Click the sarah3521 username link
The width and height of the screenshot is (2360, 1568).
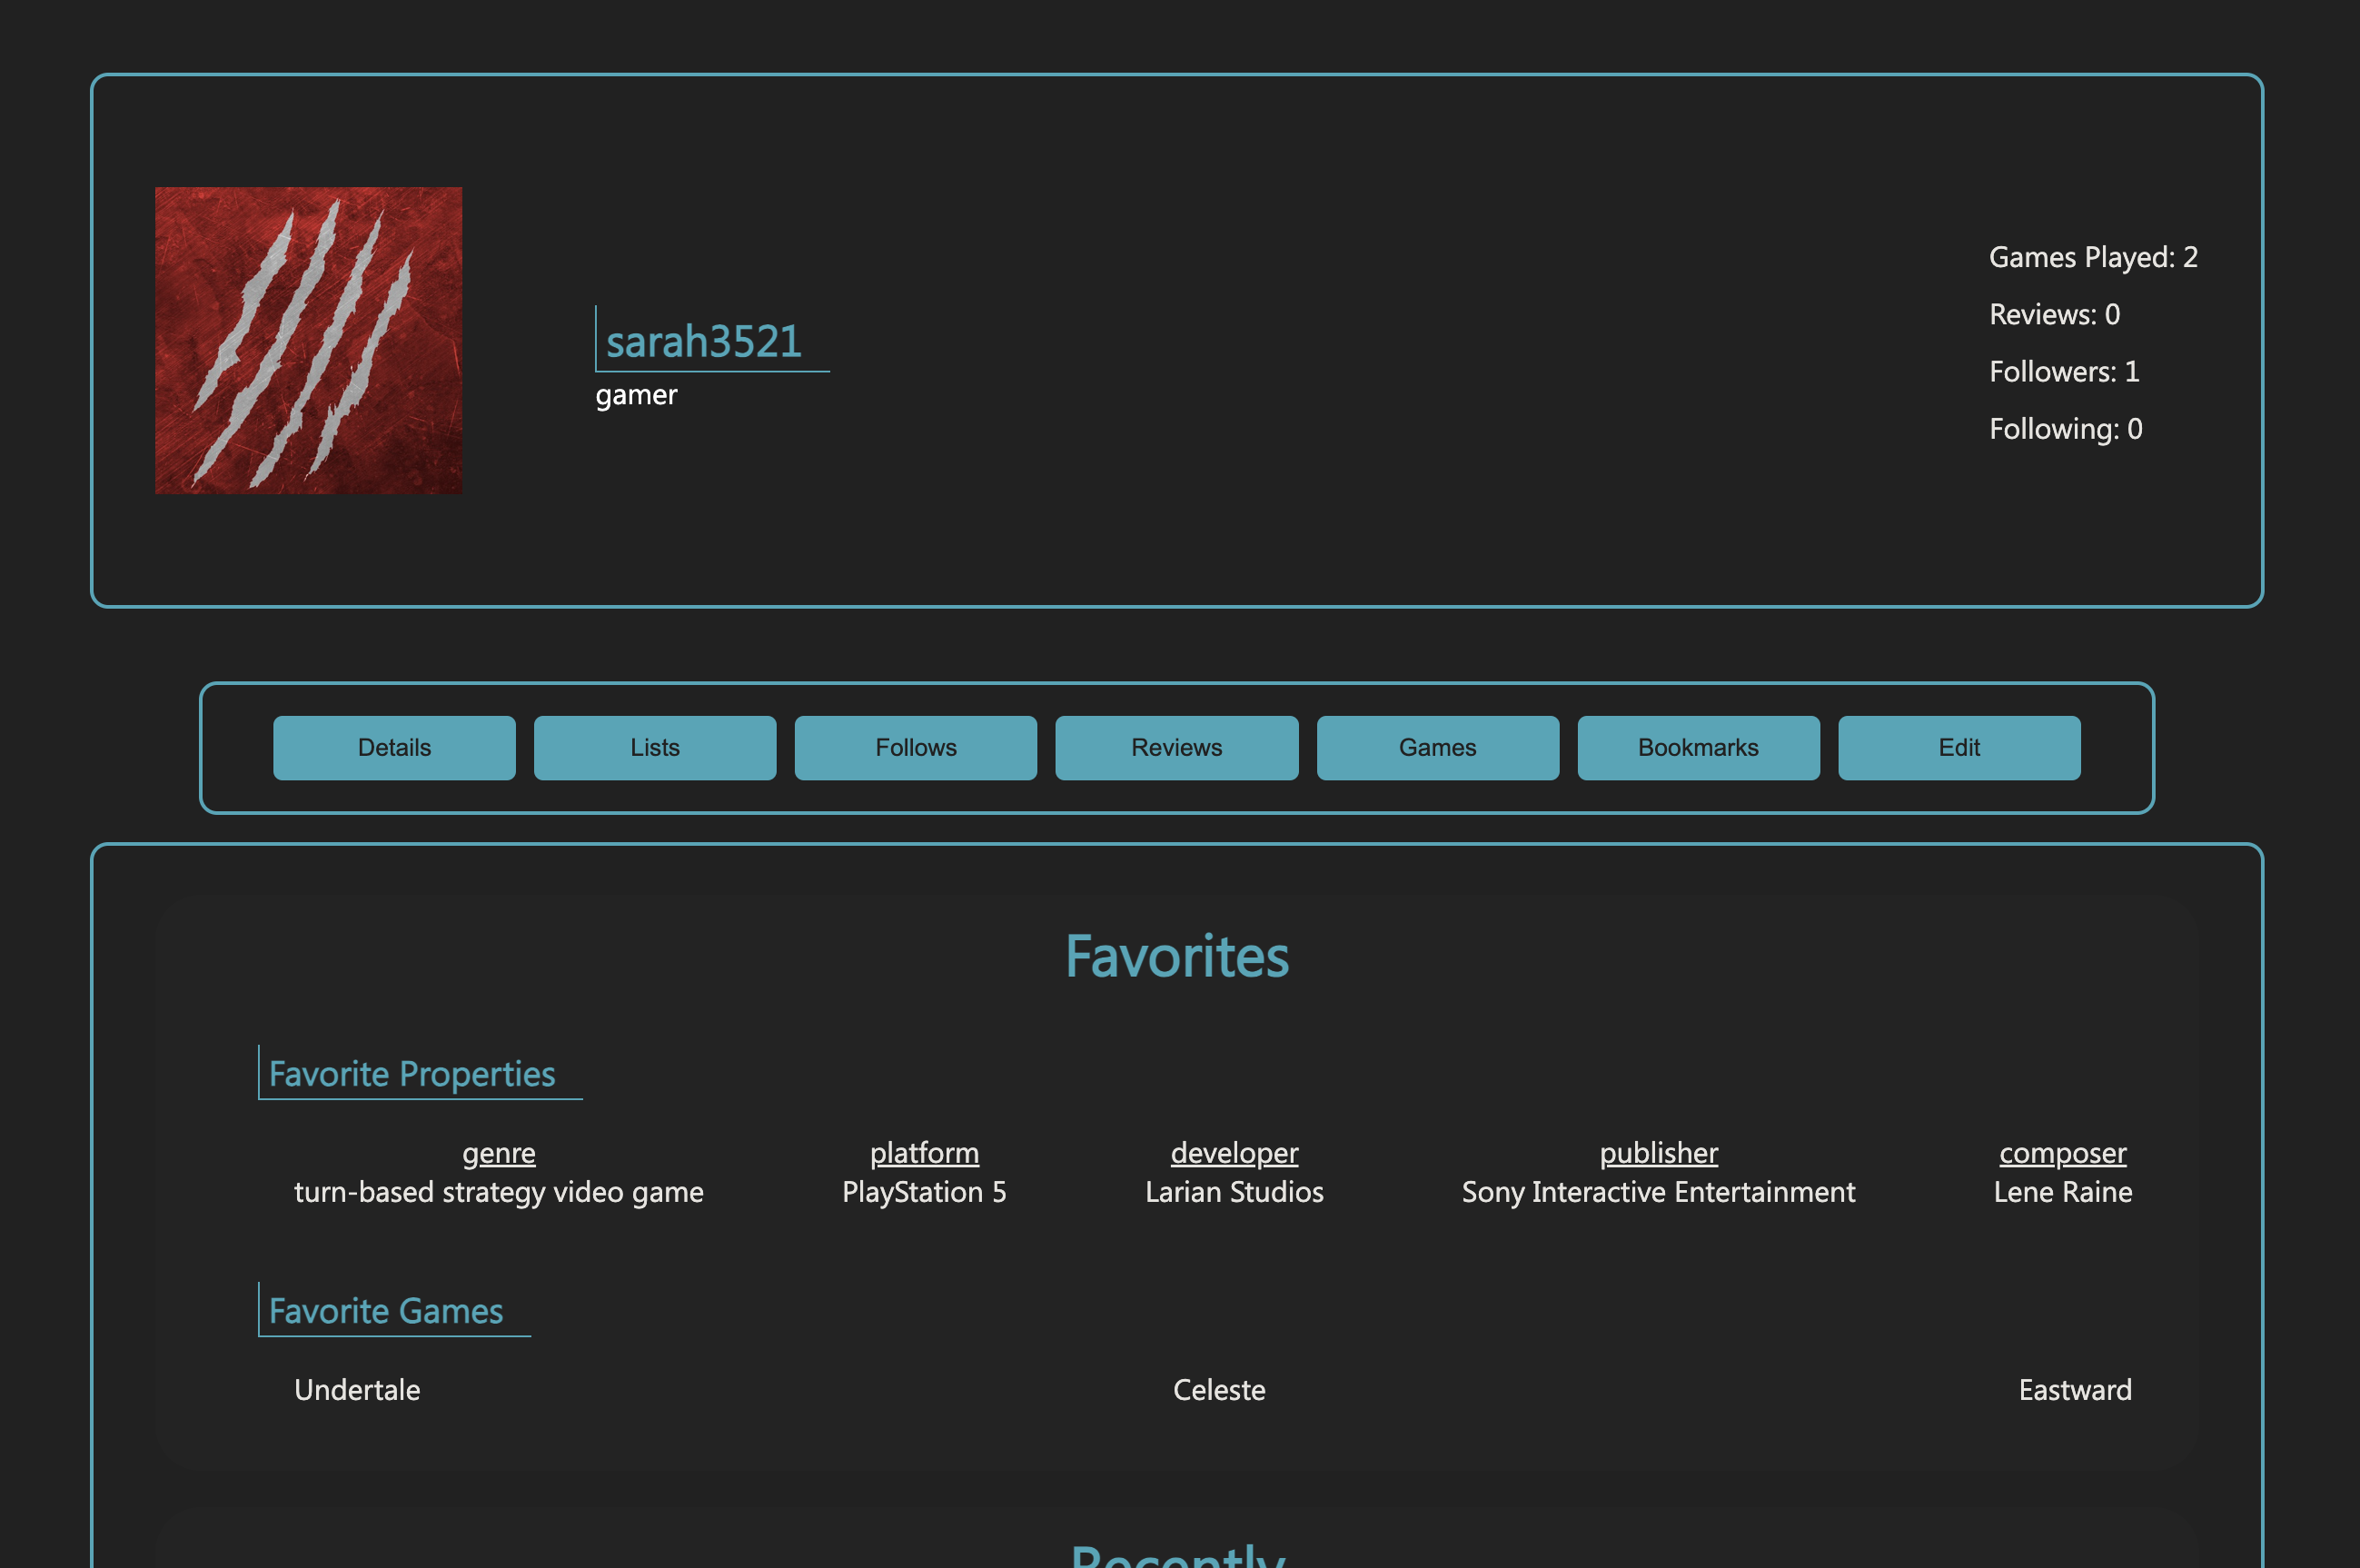704,341
